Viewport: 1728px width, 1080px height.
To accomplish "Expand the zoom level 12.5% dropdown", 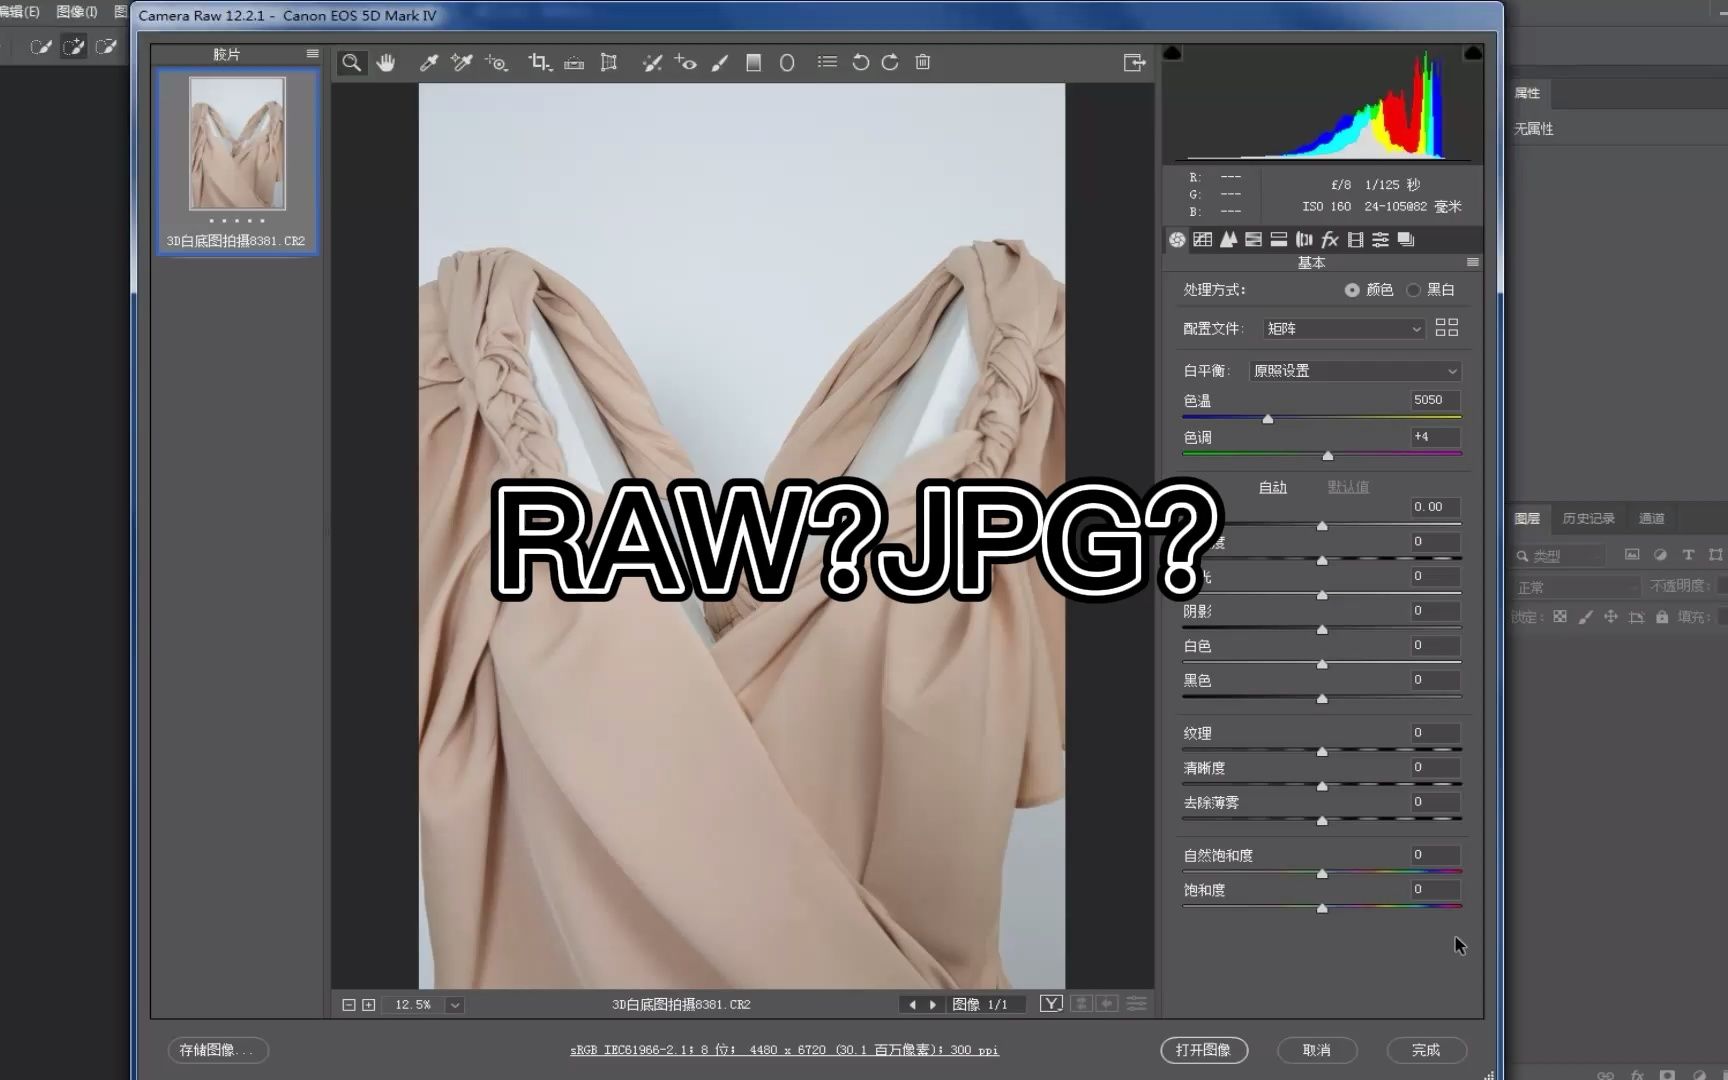I will click(x=455, y=1004).
